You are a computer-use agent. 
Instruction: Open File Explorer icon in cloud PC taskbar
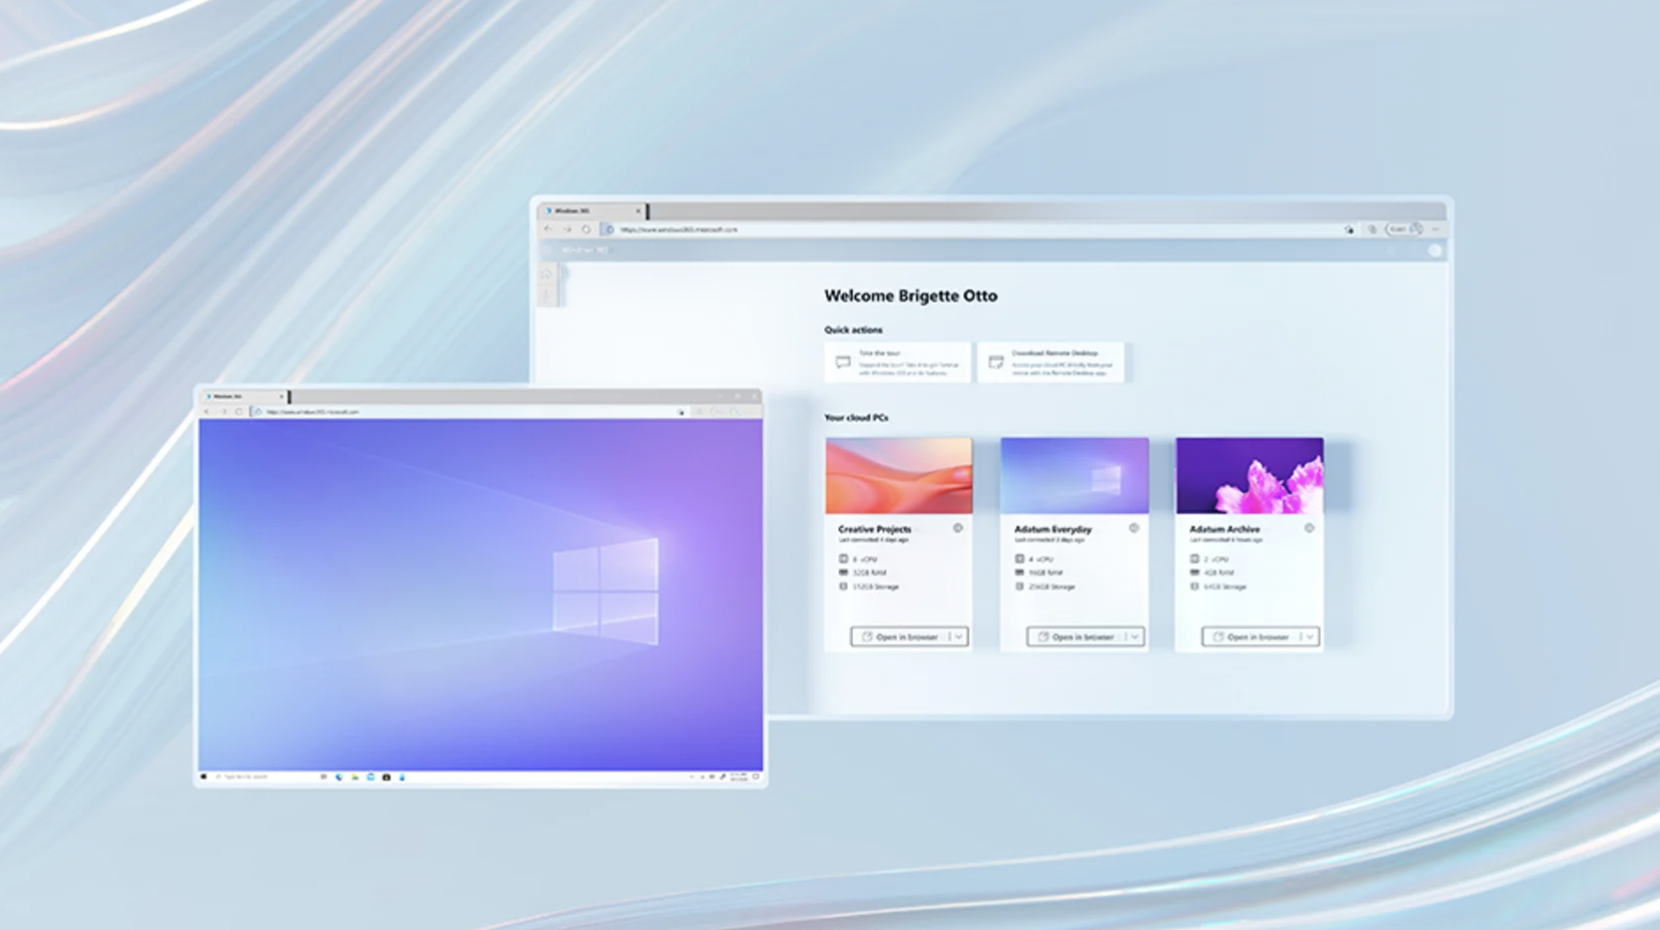click(354, 777)
